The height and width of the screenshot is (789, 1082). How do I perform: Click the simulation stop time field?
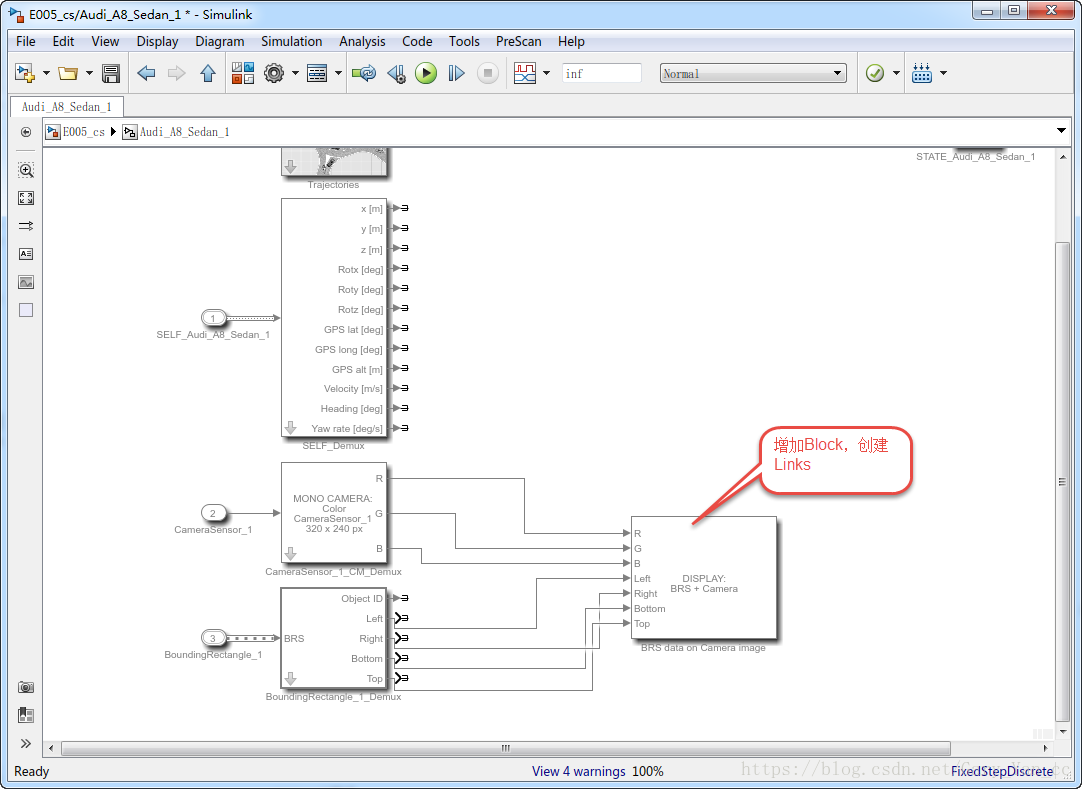[602, 73]
